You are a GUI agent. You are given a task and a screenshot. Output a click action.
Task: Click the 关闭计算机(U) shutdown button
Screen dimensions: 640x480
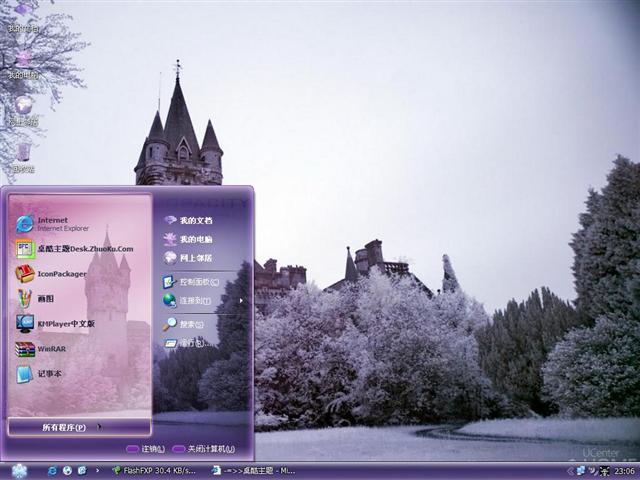click(x=204, y=449)
